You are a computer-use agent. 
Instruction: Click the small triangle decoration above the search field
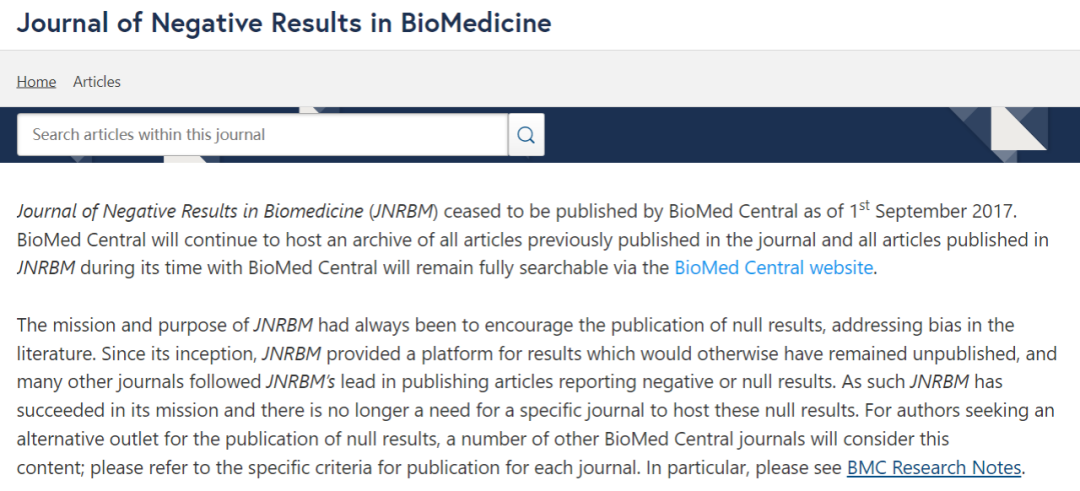click(318, 110)
